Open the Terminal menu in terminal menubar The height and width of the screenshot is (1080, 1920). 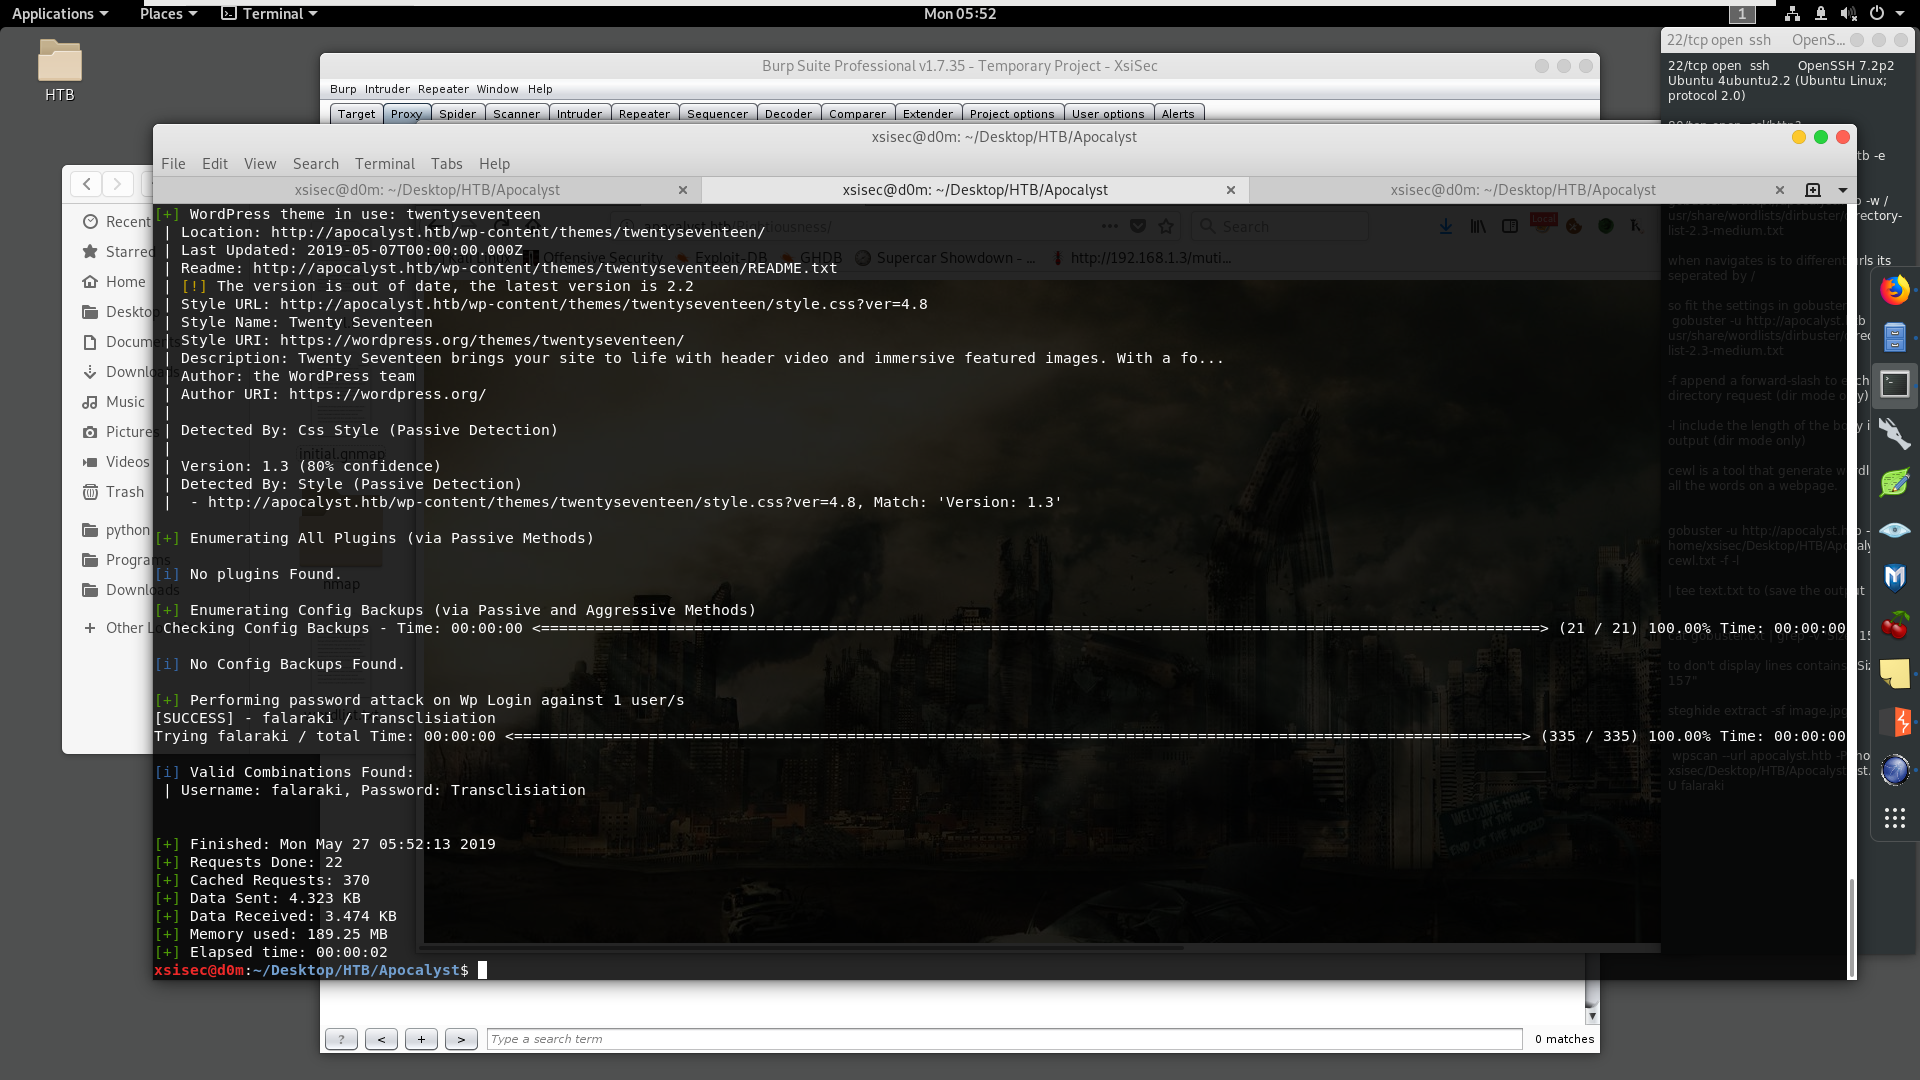(x=385, y=164)
